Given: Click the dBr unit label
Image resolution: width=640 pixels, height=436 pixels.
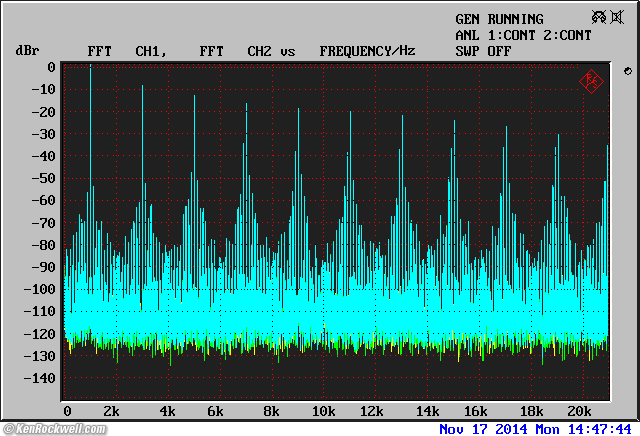Looking at the screenshot, I should pos(26,50).
